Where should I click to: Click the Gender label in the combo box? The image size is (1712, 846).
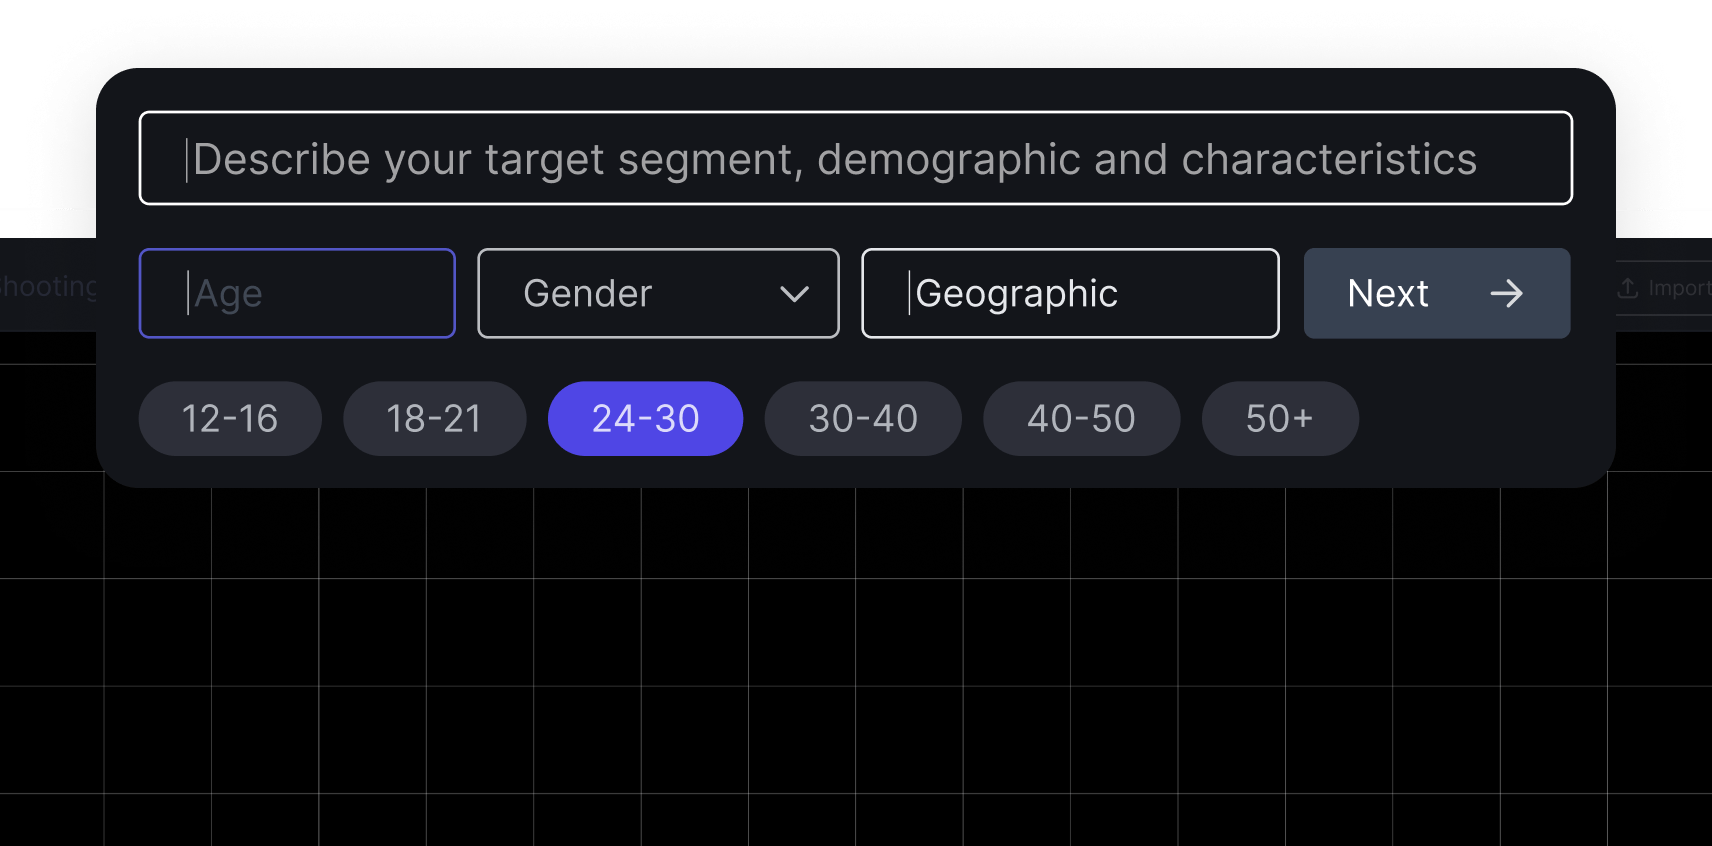588,293
